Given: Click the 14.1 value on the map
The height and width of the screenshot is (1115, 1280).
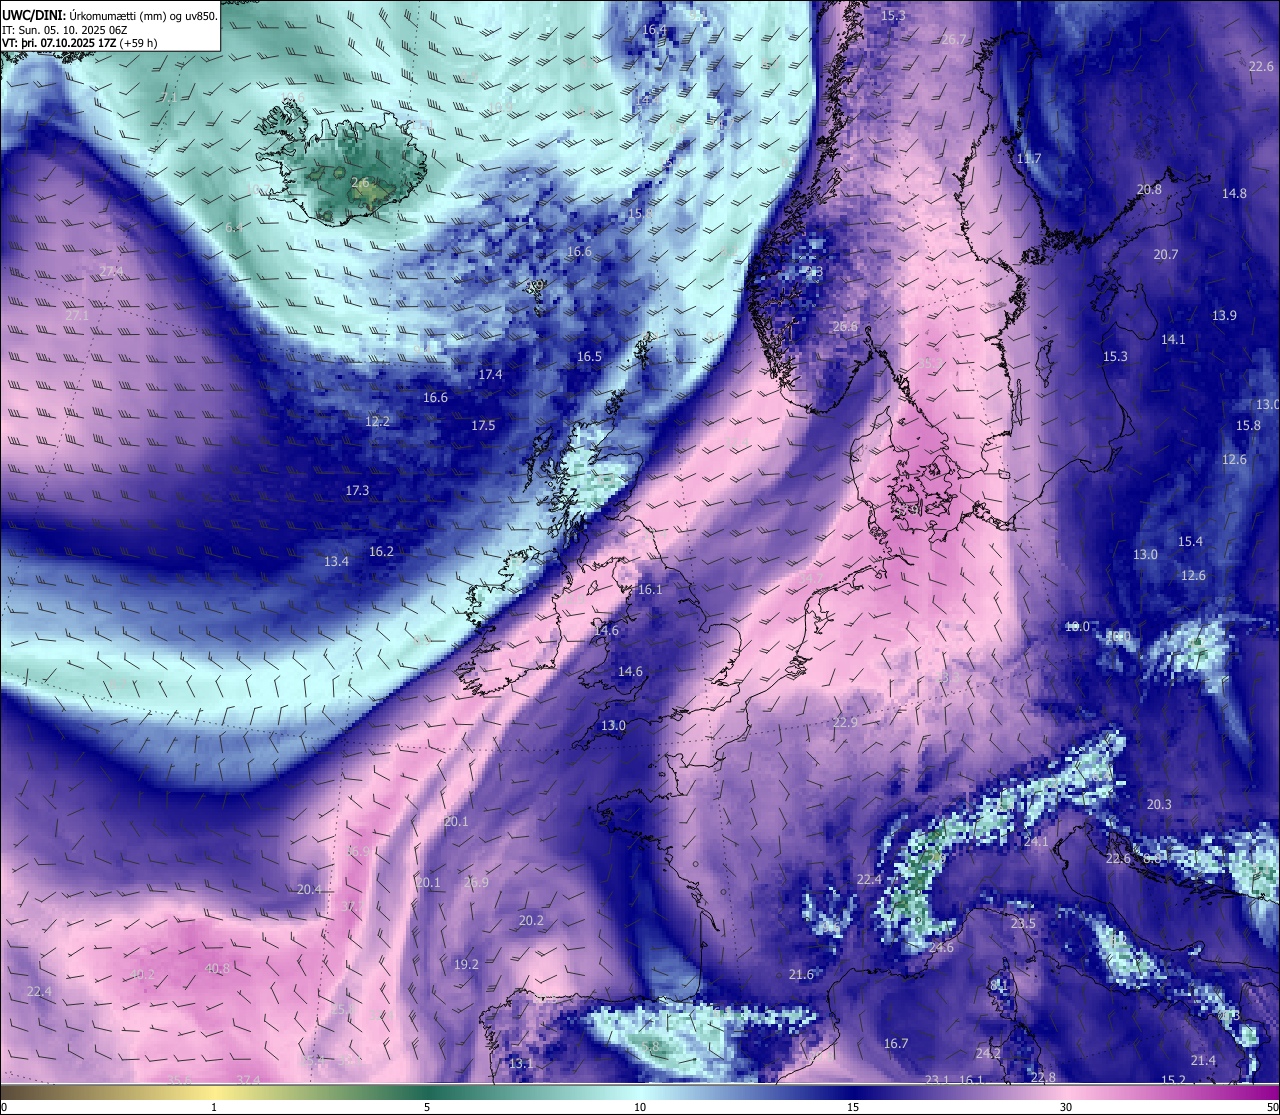Looking at the screenshot, I should pyautogui.click(x=1173, y=340).
